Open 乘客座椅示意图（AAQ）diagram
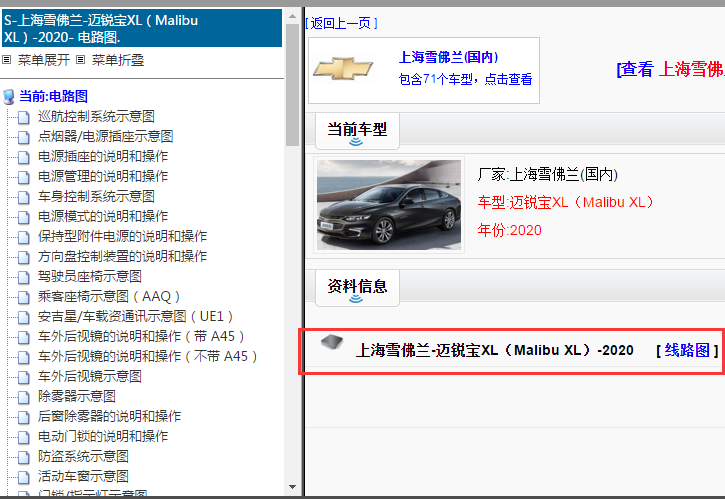 pos(109,296)
